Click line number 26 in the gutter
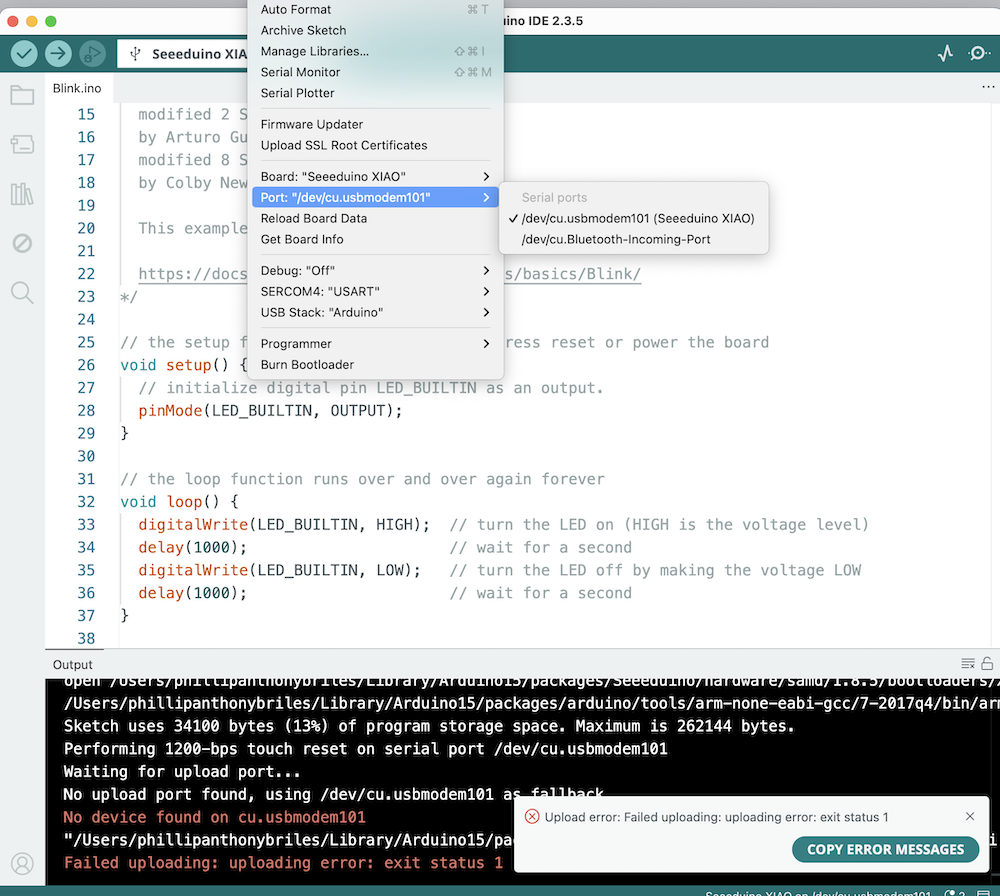 tap(86, 365)
